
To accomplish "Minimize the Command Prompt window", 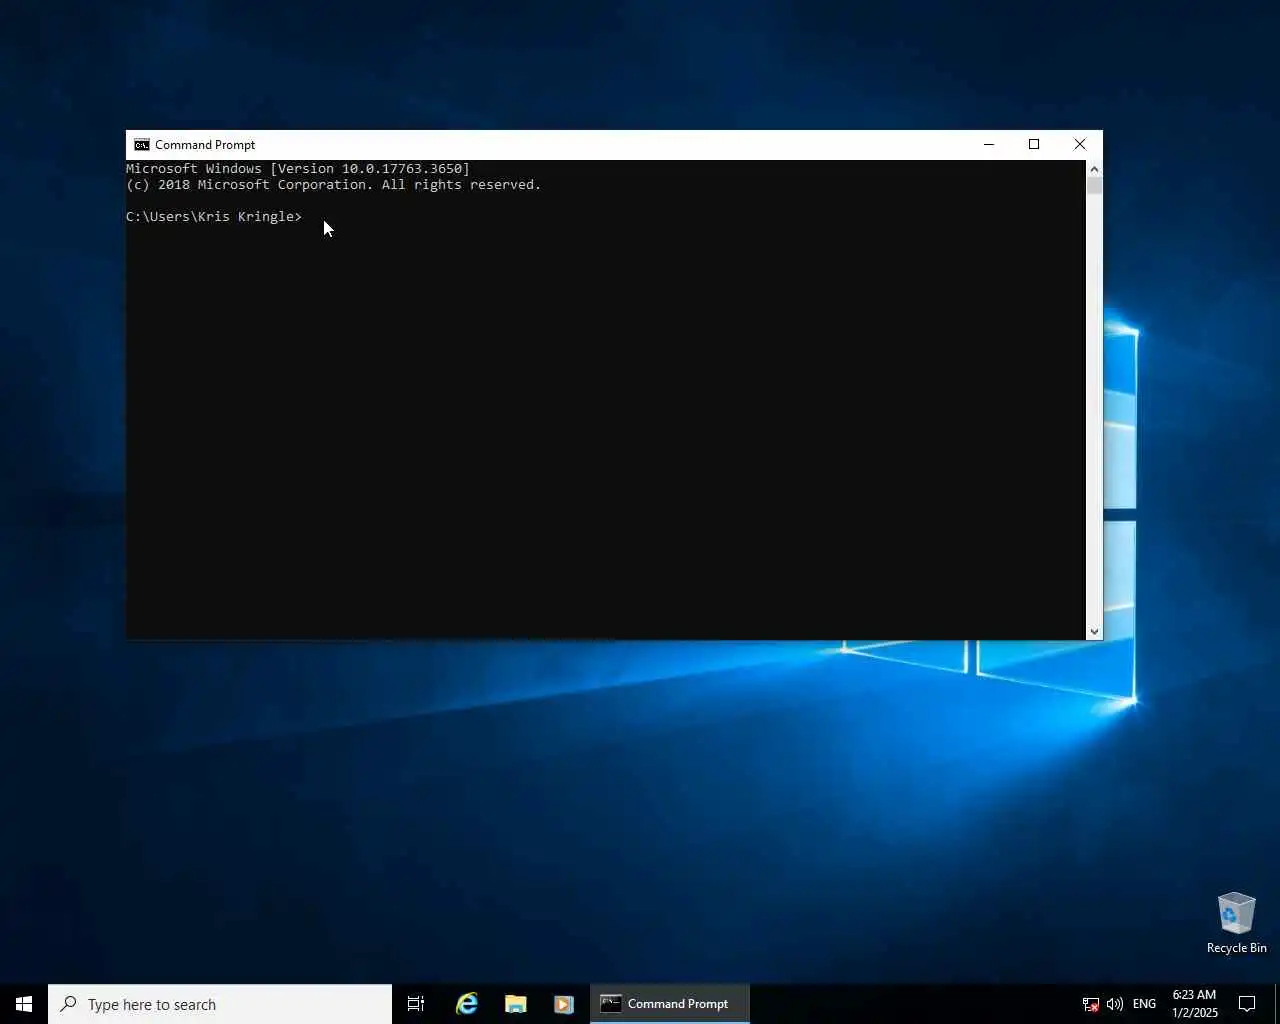I will click(989, 144).
